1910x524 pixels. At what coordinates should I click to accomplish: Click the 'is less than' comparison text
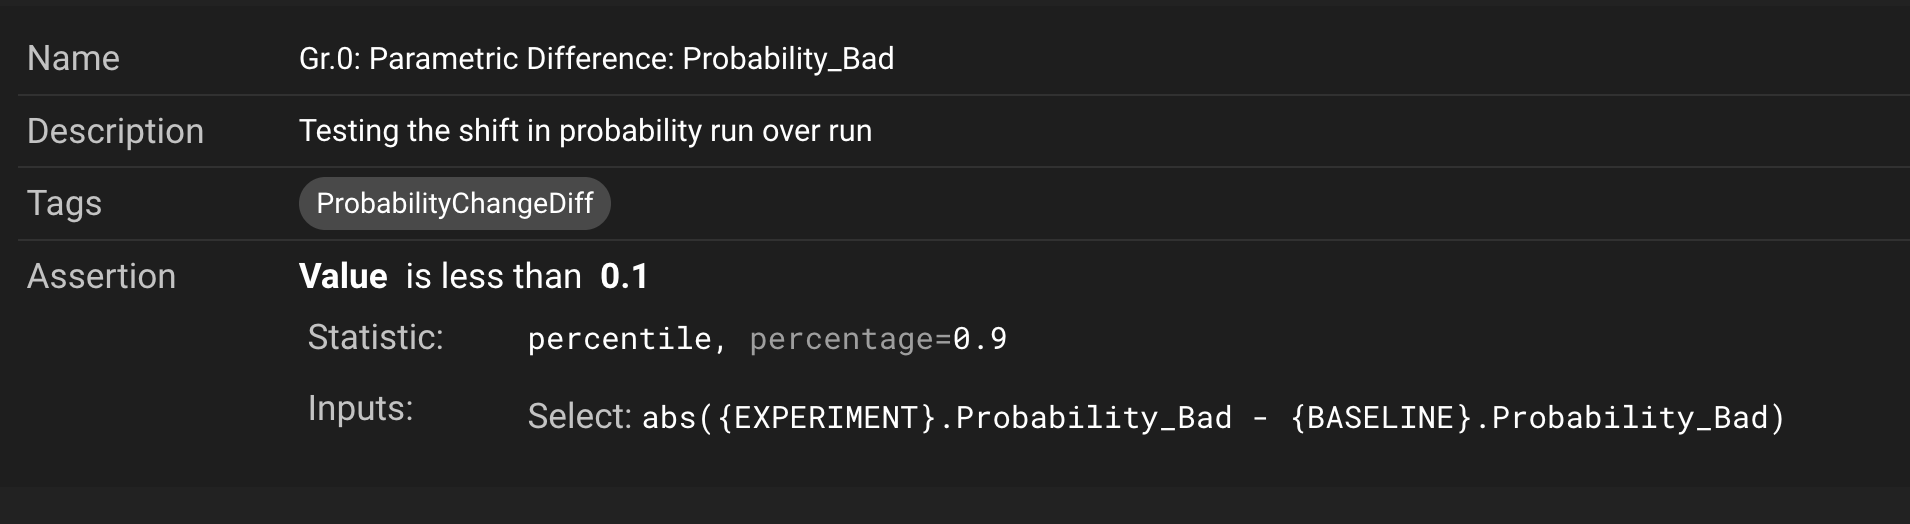tap(493, 276)
